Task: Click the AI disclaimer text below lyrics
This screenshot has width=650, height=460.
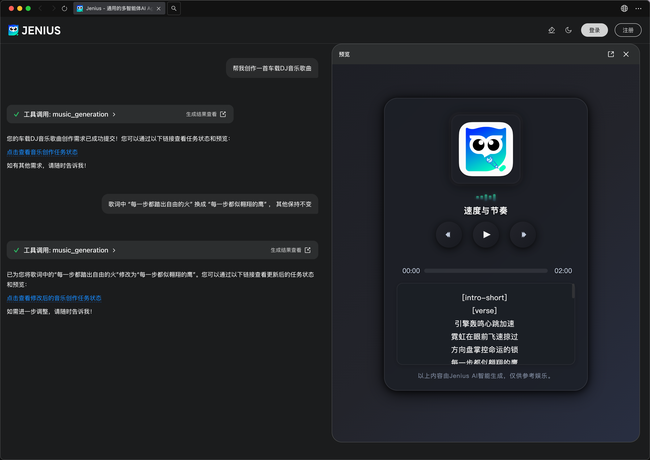Action: (486, 376)
